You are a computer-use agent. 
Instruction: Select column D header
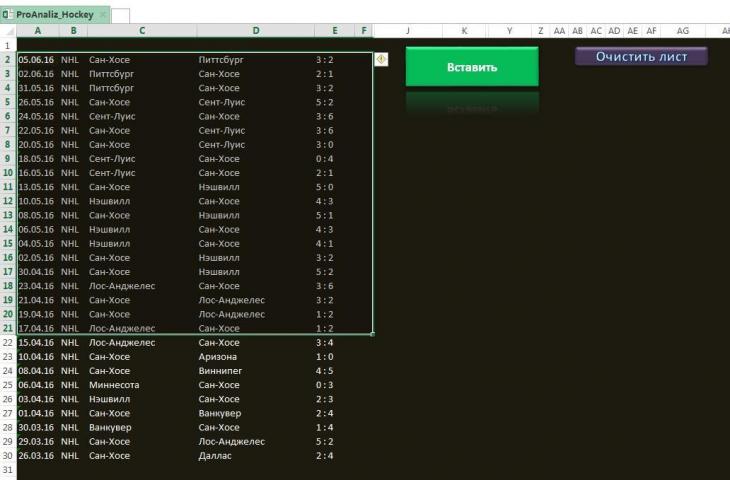click(256, 31)
